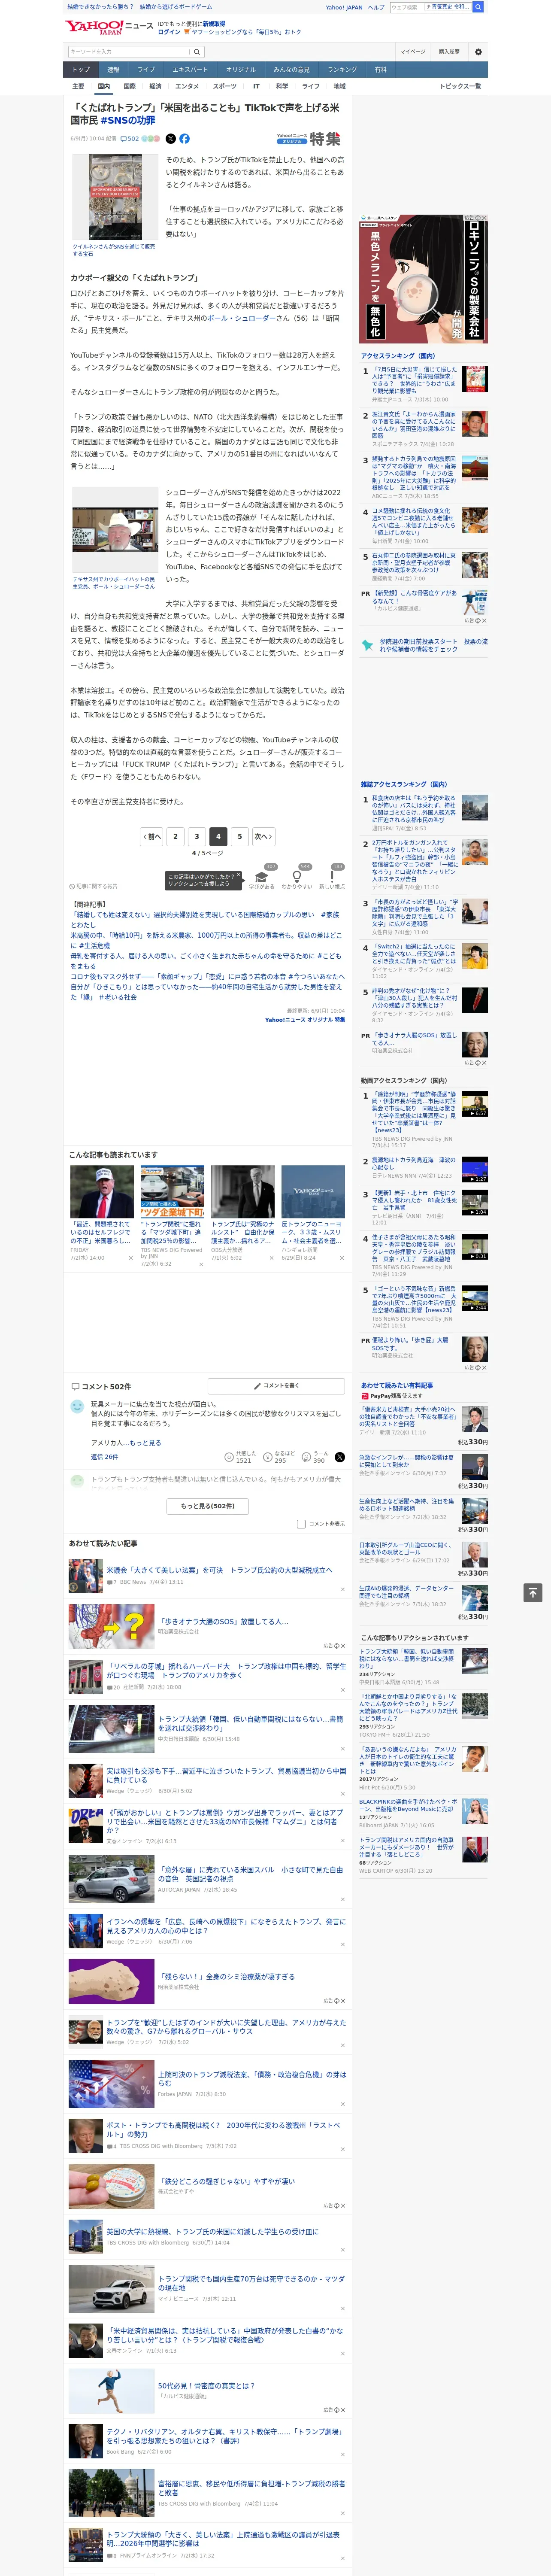Screen dimensions: 551x2576
Task: Dismiss the FRIDAY recommended article card
Action: pos(130,1258)
